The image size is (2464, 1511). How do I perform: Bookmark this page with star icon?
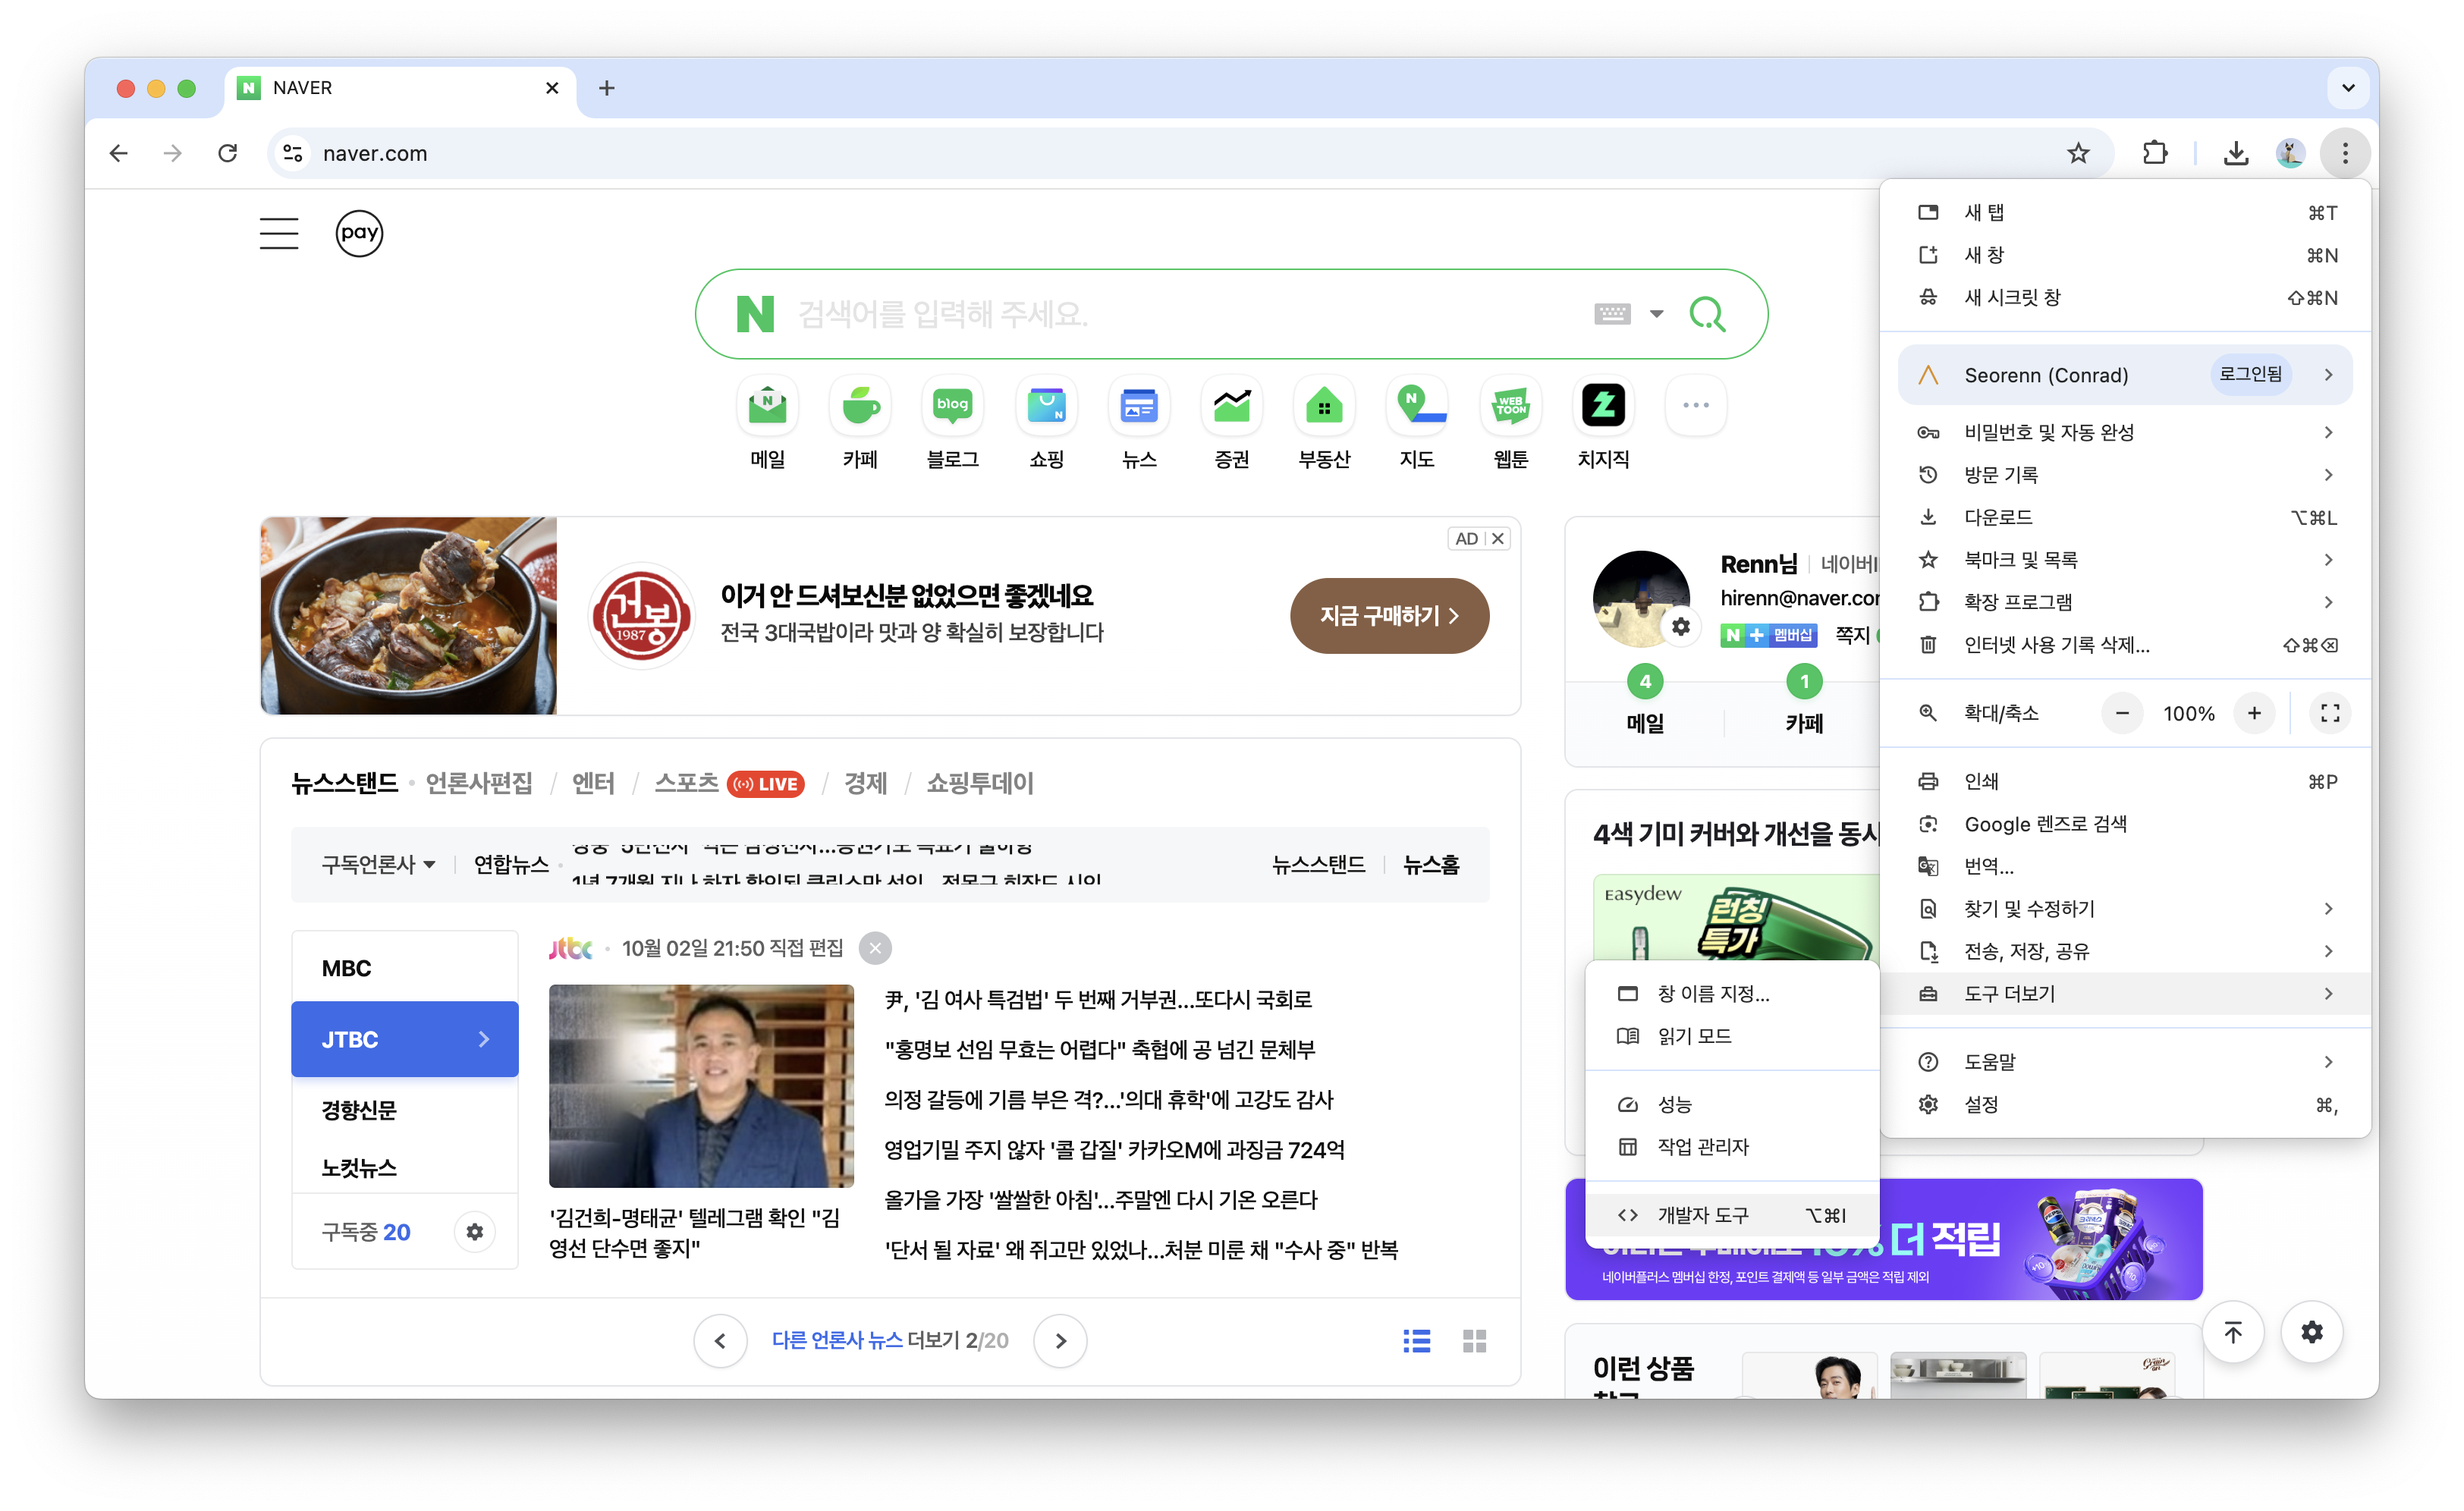tap(2078, 153)
